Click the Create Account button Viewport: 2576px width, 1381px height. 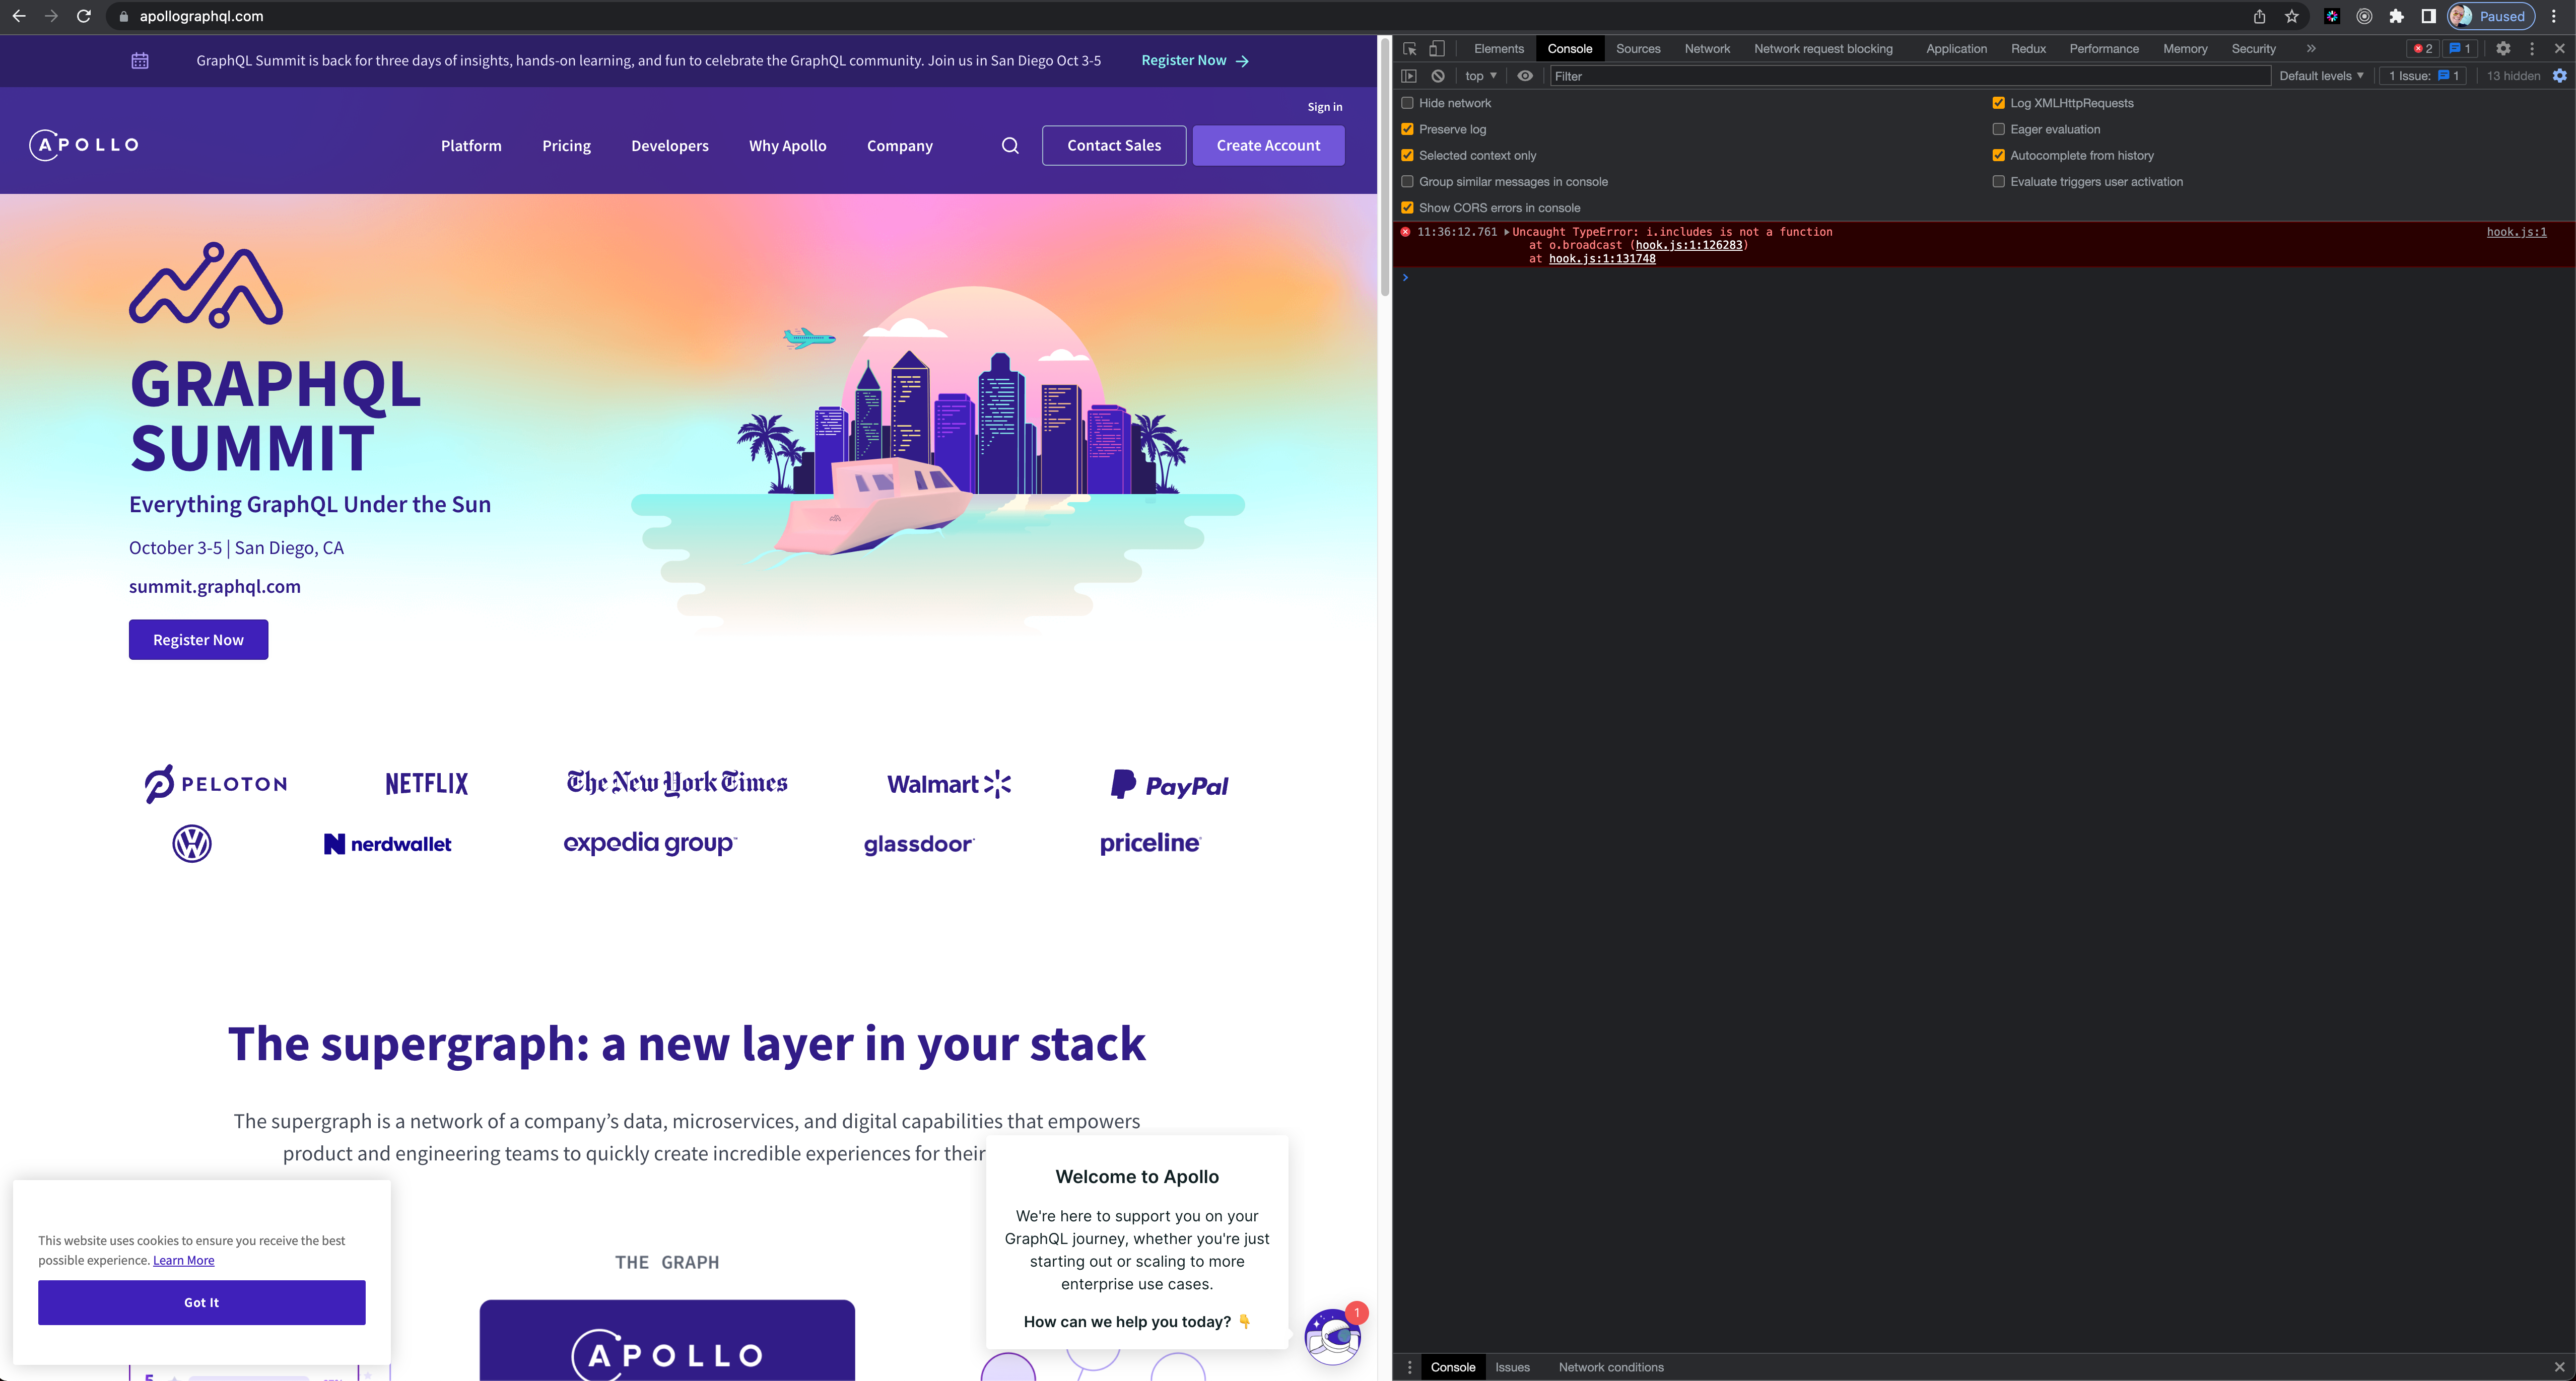(x=1268, y=145)
